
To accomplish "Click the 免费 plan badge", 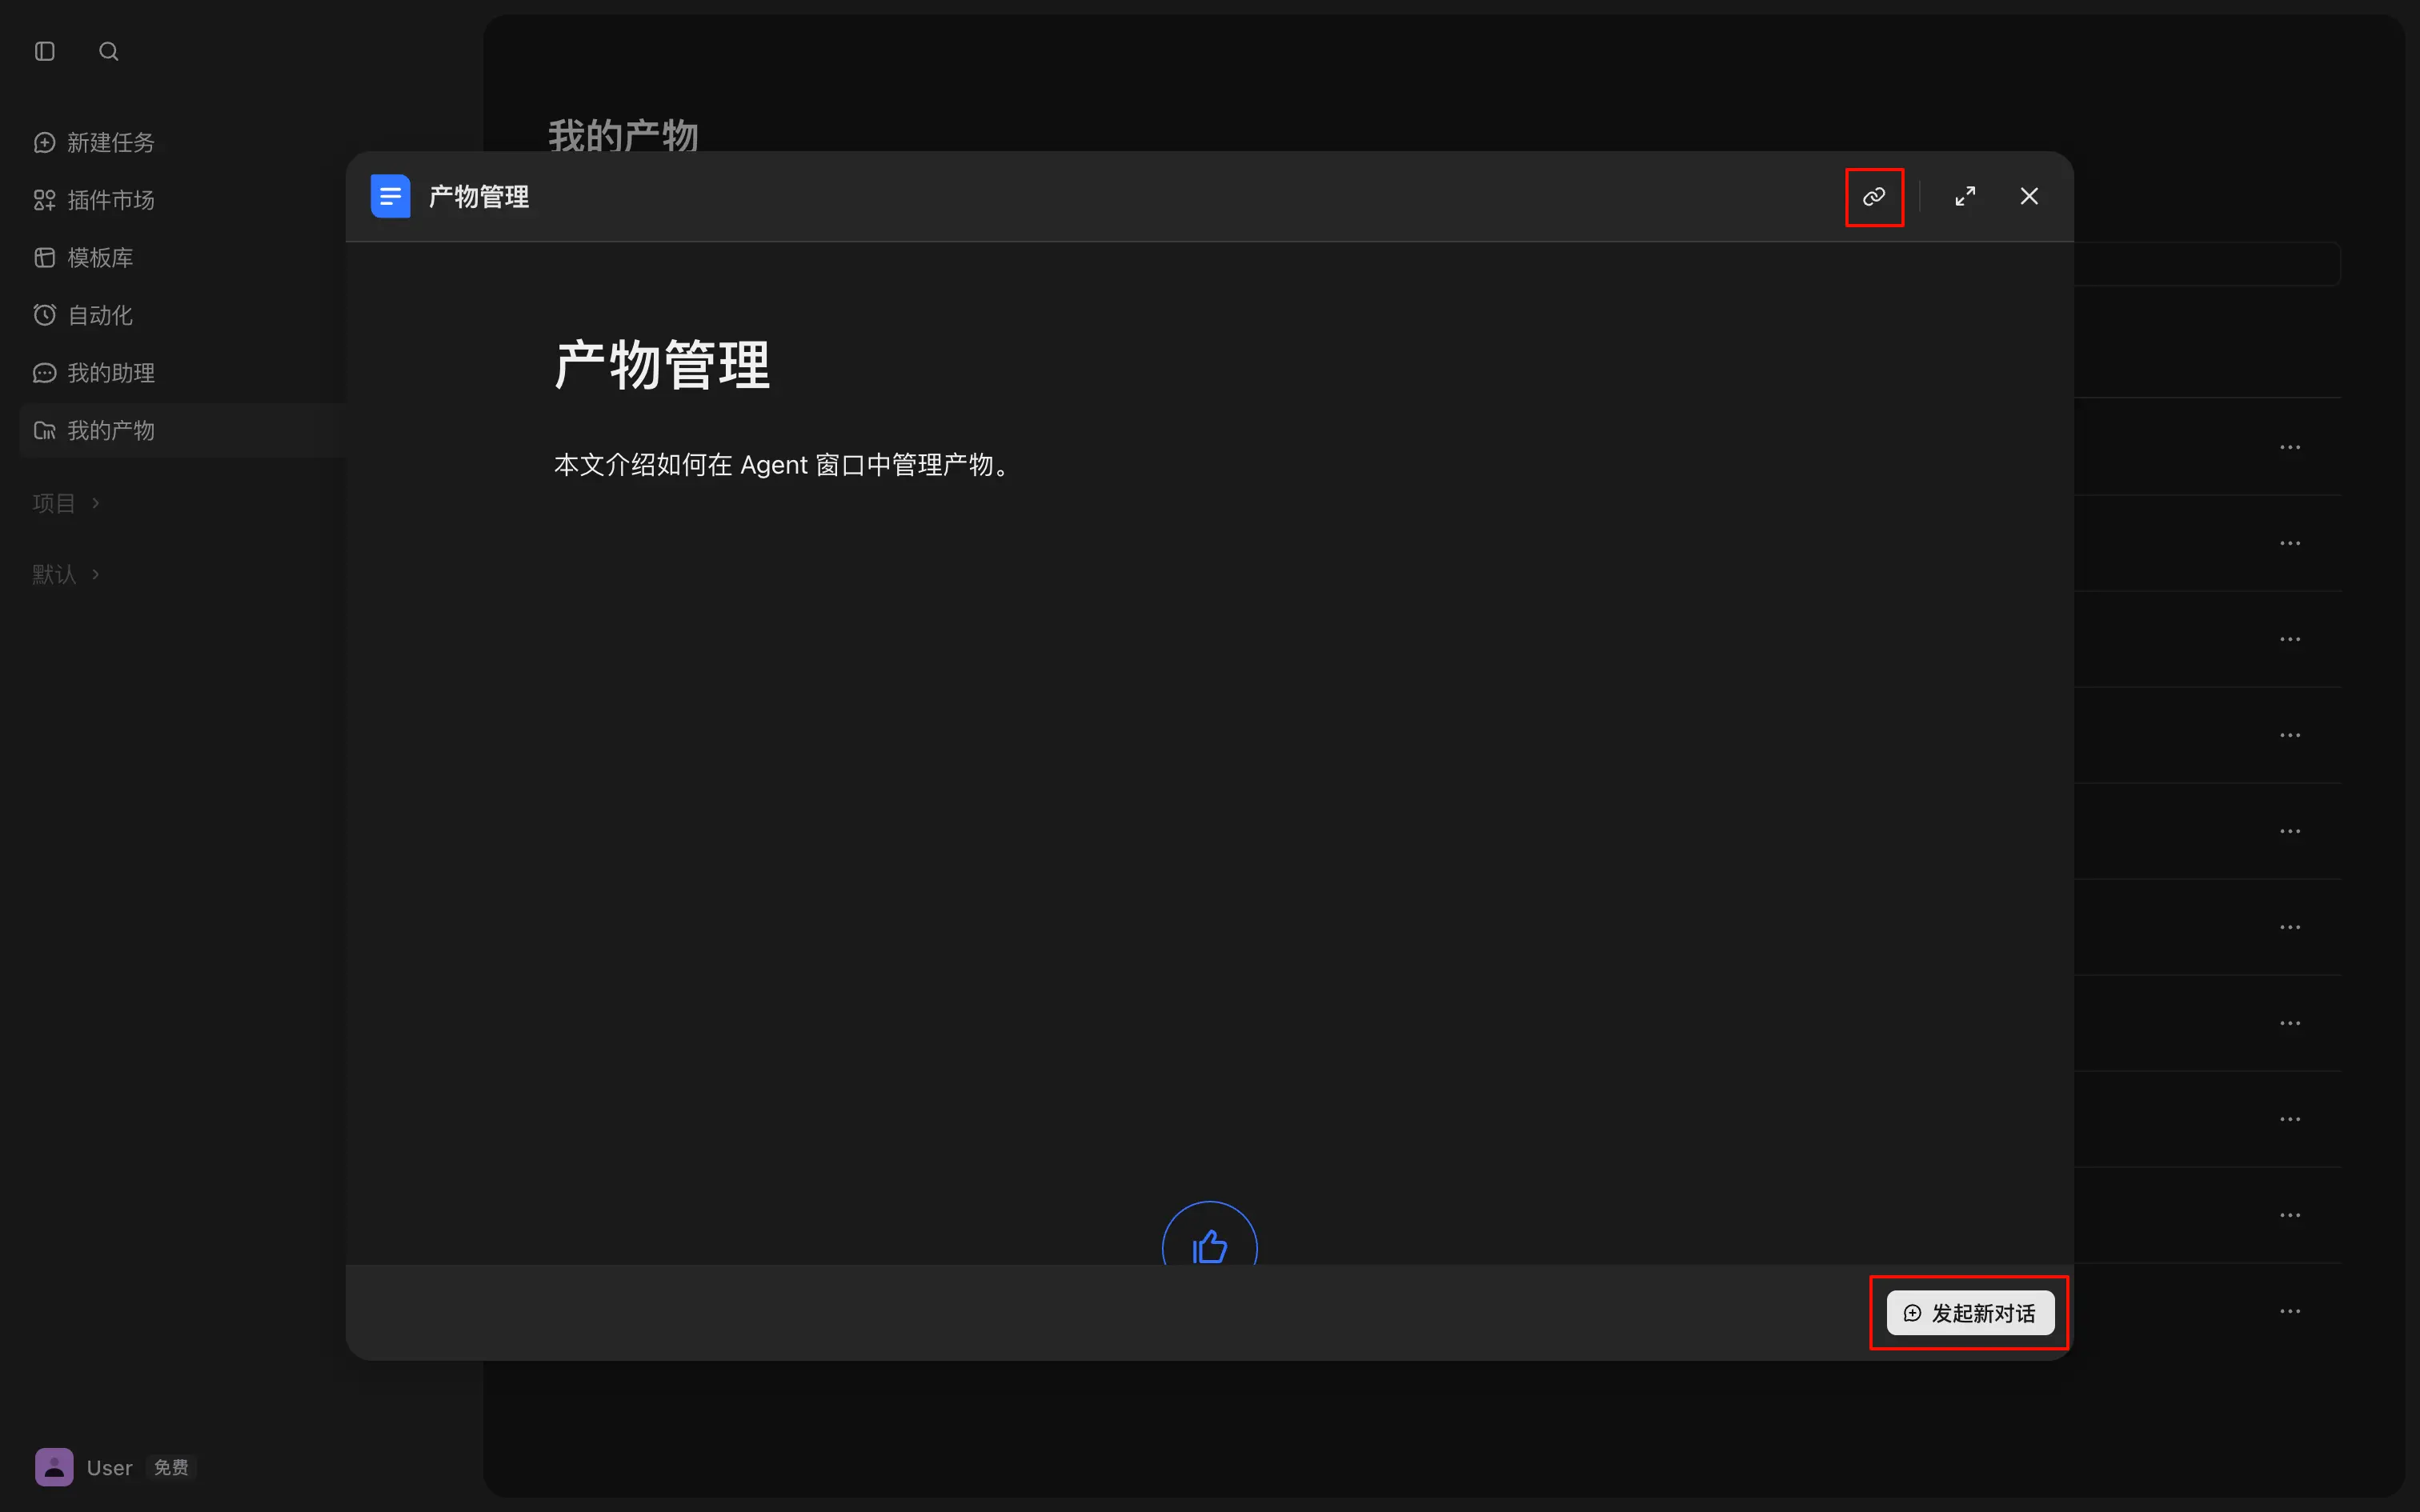I will (x=171, y=1467).
